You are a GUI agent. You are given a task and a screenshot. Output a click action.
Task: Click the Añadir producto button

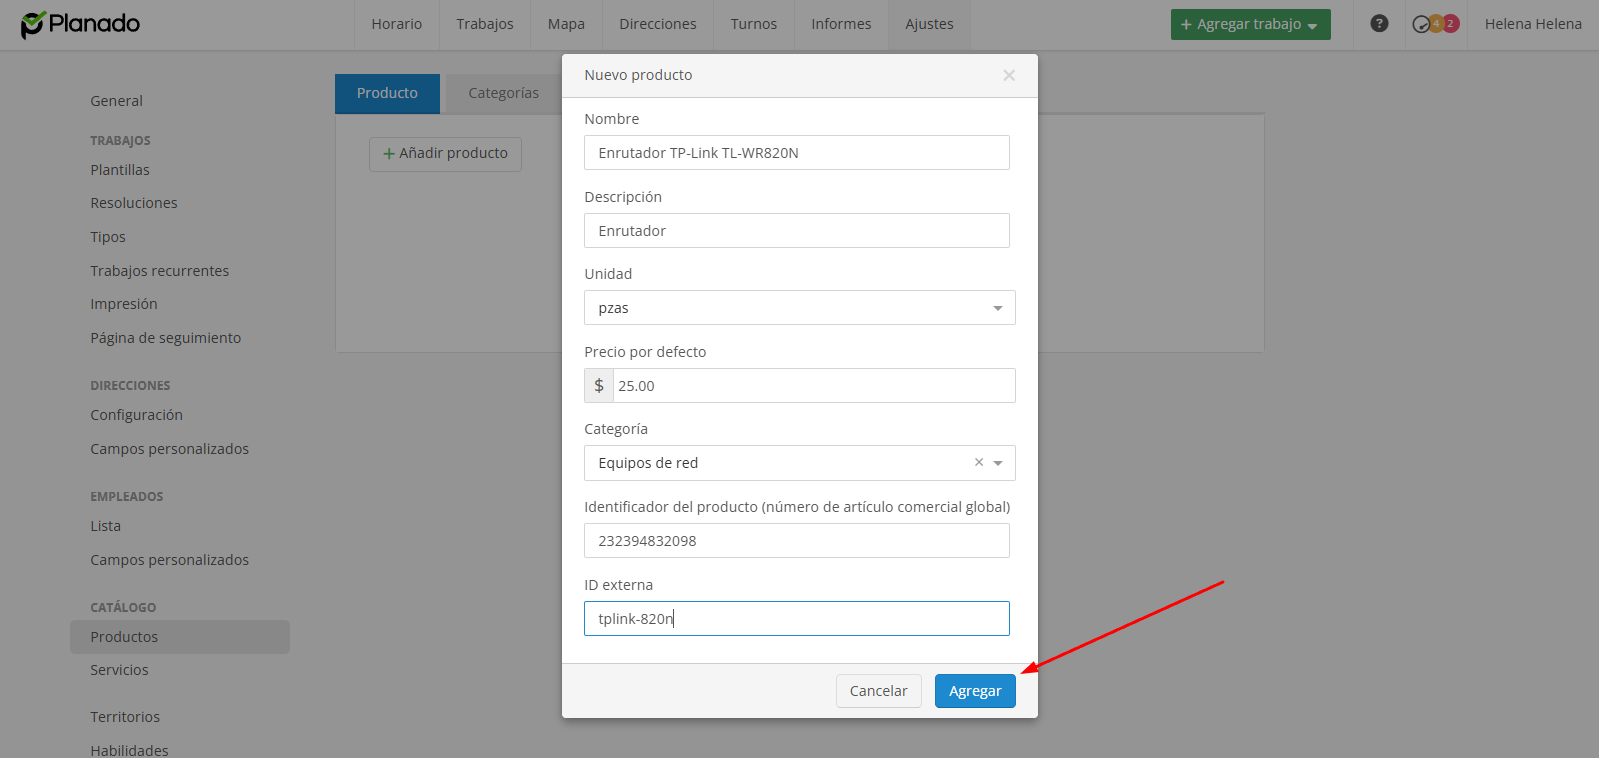tap(445, 154)
